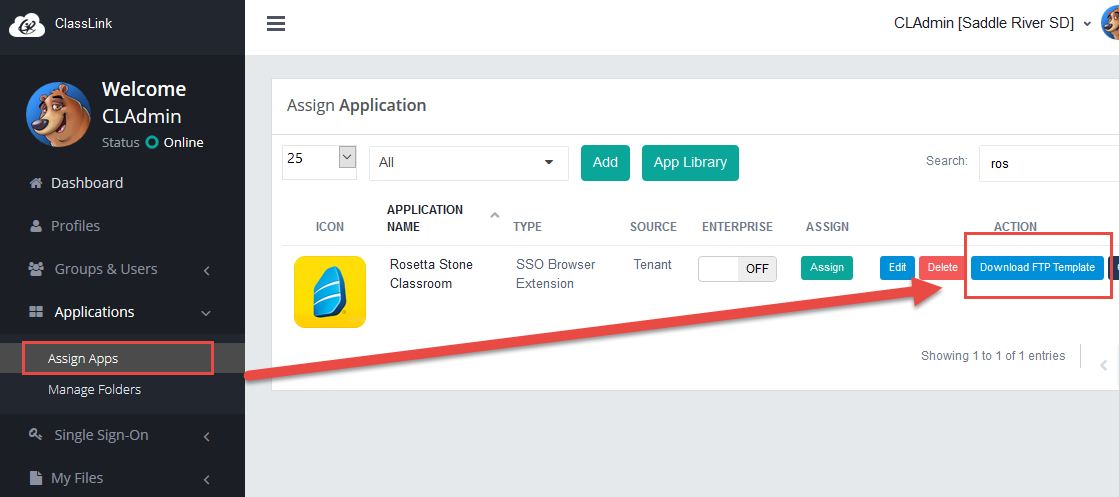Click the blue Edit button
This screenshot has width=1119, height=497.
[x=897, y=268]
